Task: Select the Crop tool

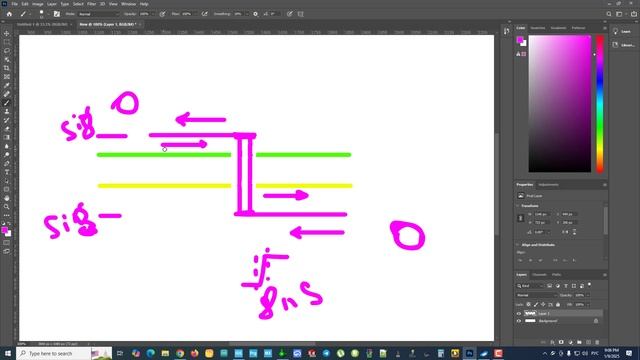Action: click(x=7, y=68)
